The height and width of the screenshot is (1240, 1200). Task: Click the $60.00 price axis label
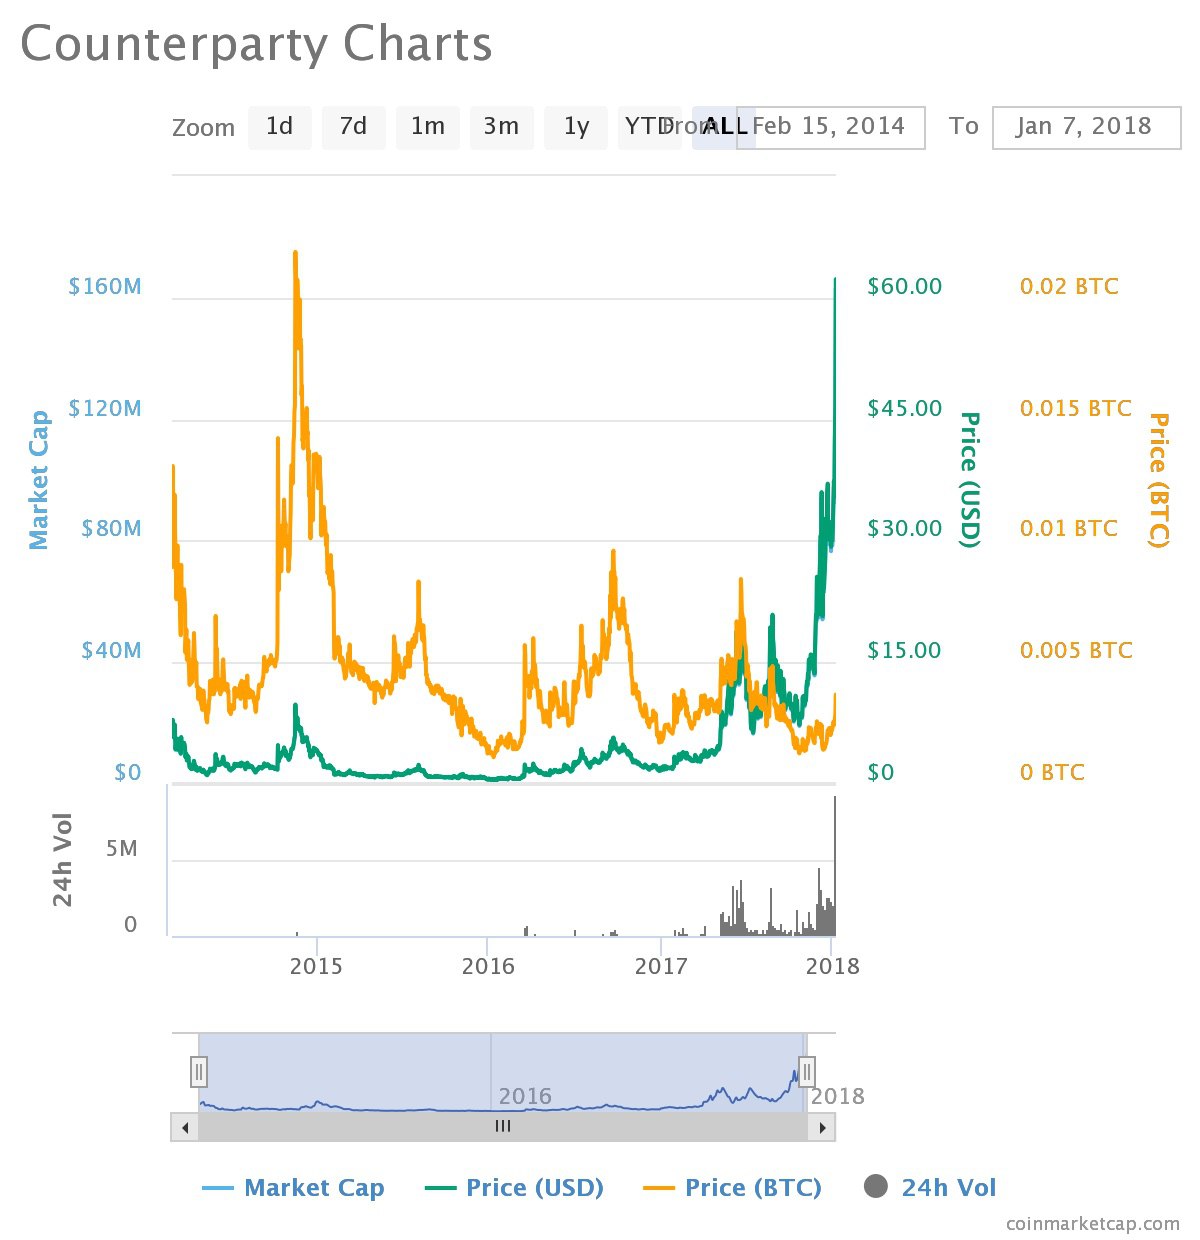click(905, 287)
